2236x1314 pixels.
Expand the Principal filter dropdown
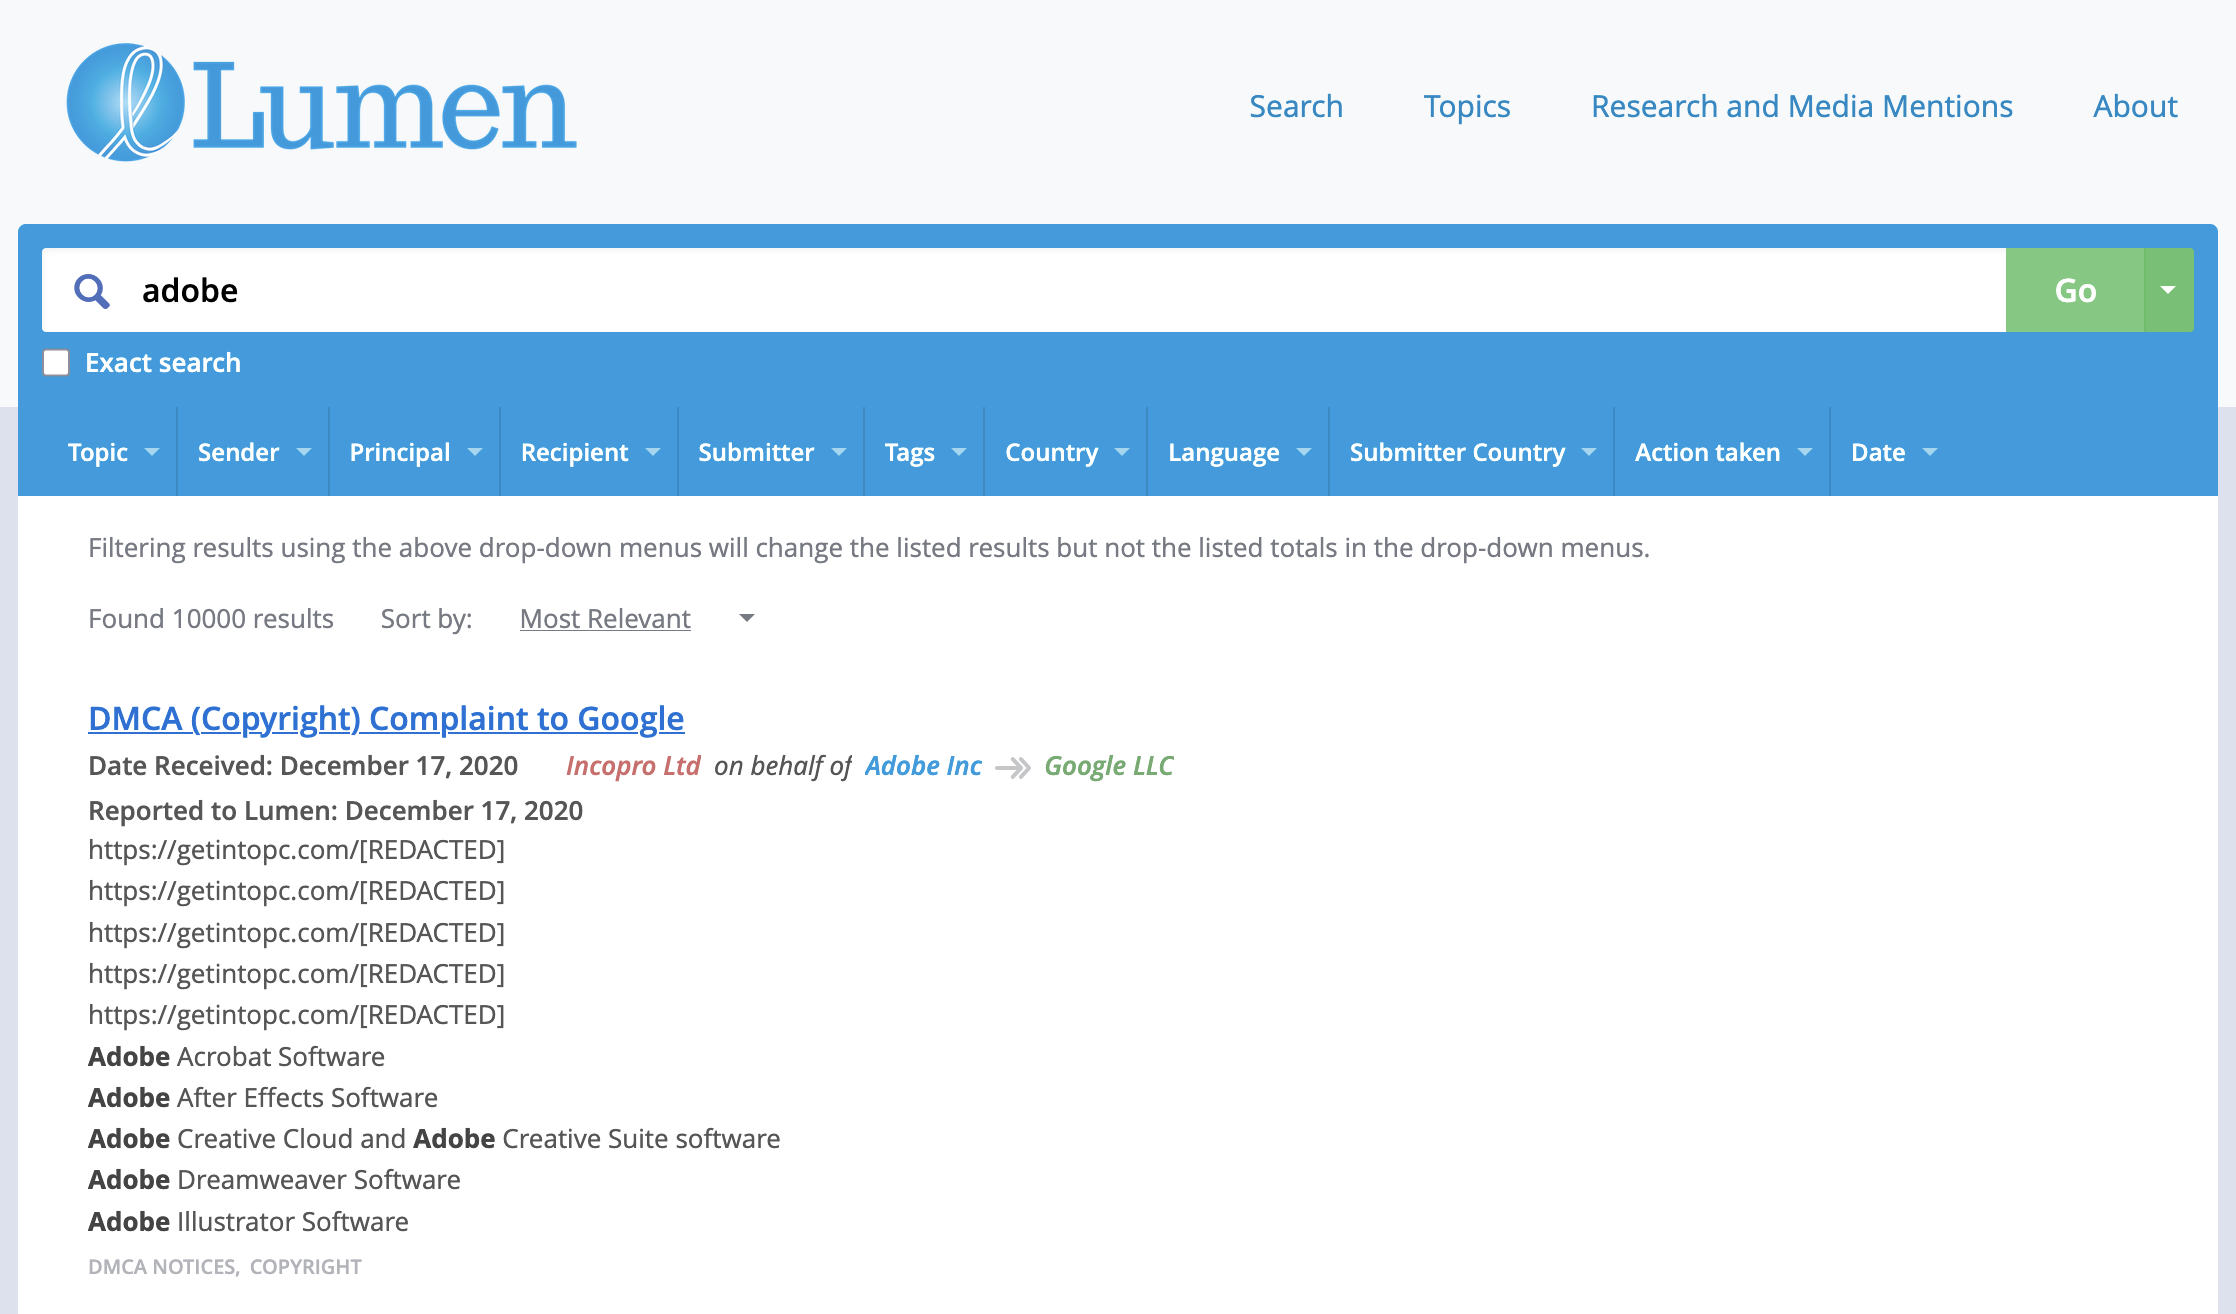(x=415, y=452)
